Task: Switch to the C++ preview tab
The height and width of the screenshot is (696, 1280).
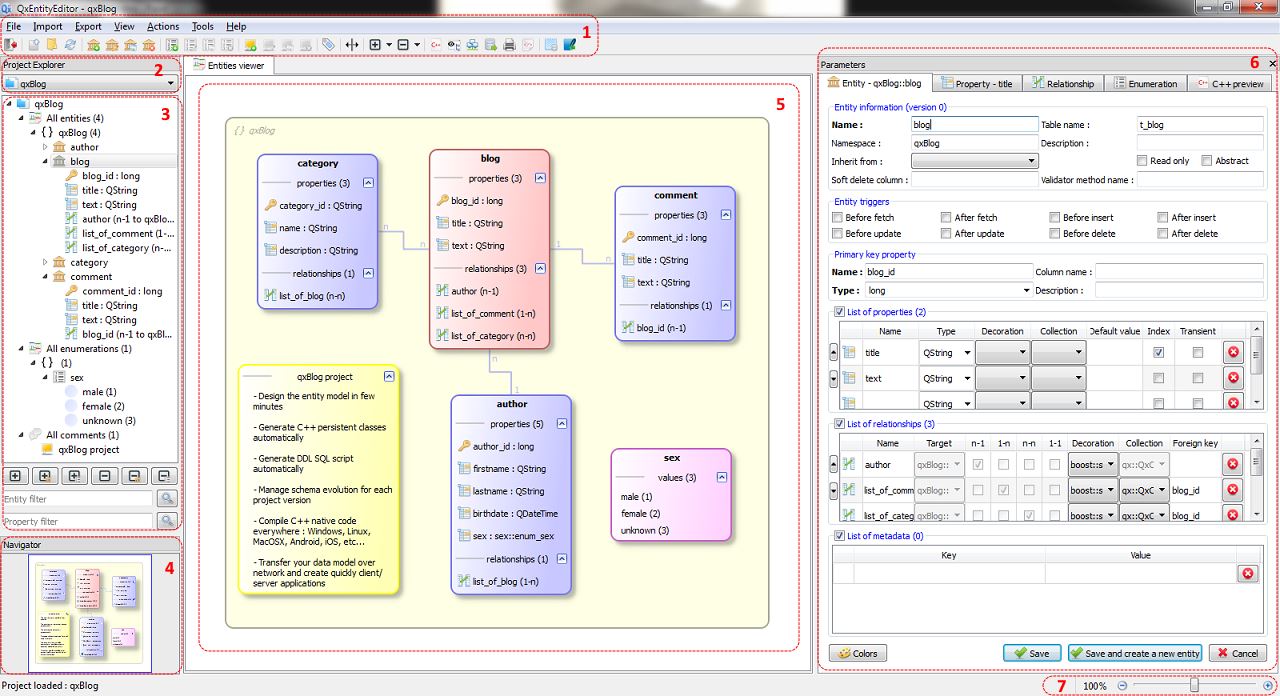Action: (x=1230, y=84)
